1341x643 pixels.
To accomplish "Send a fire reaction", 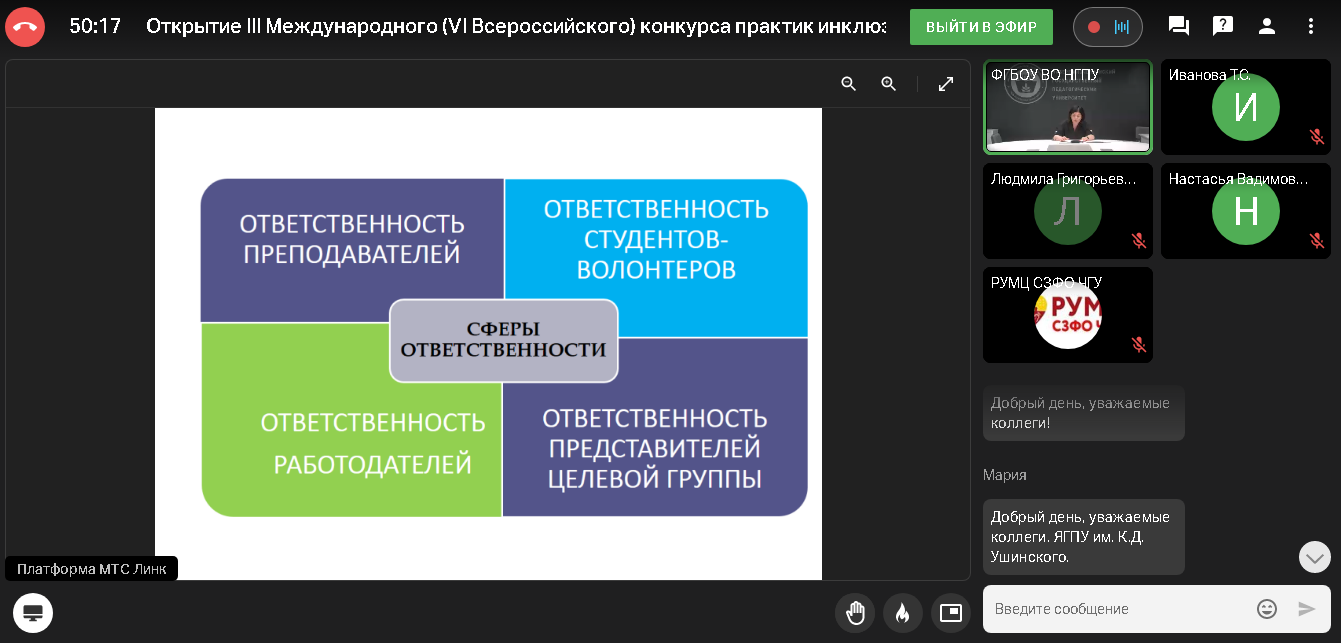I will [x=902, y=612].
